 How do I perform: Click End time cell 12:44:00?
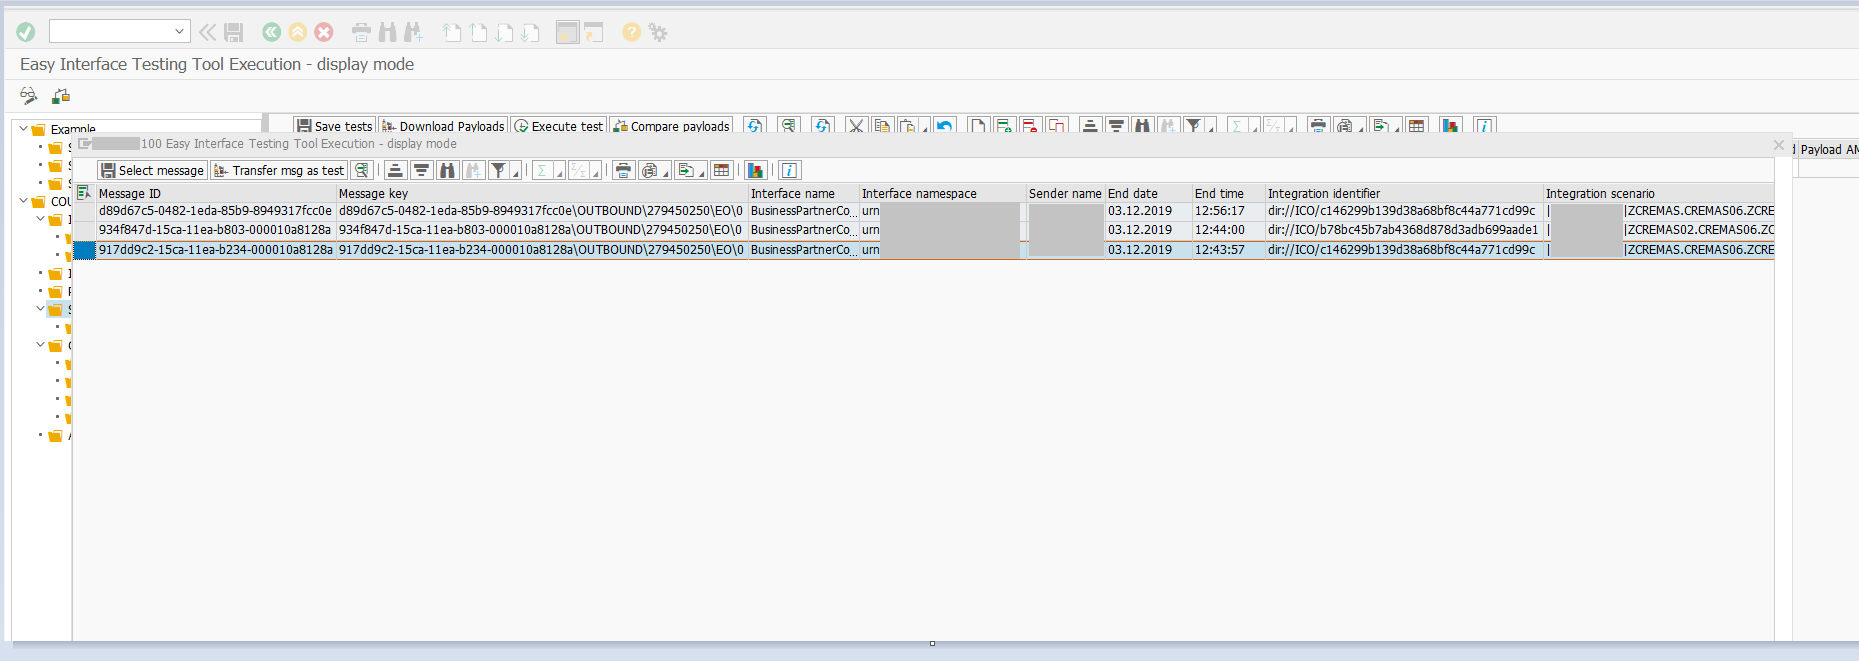1228,230
